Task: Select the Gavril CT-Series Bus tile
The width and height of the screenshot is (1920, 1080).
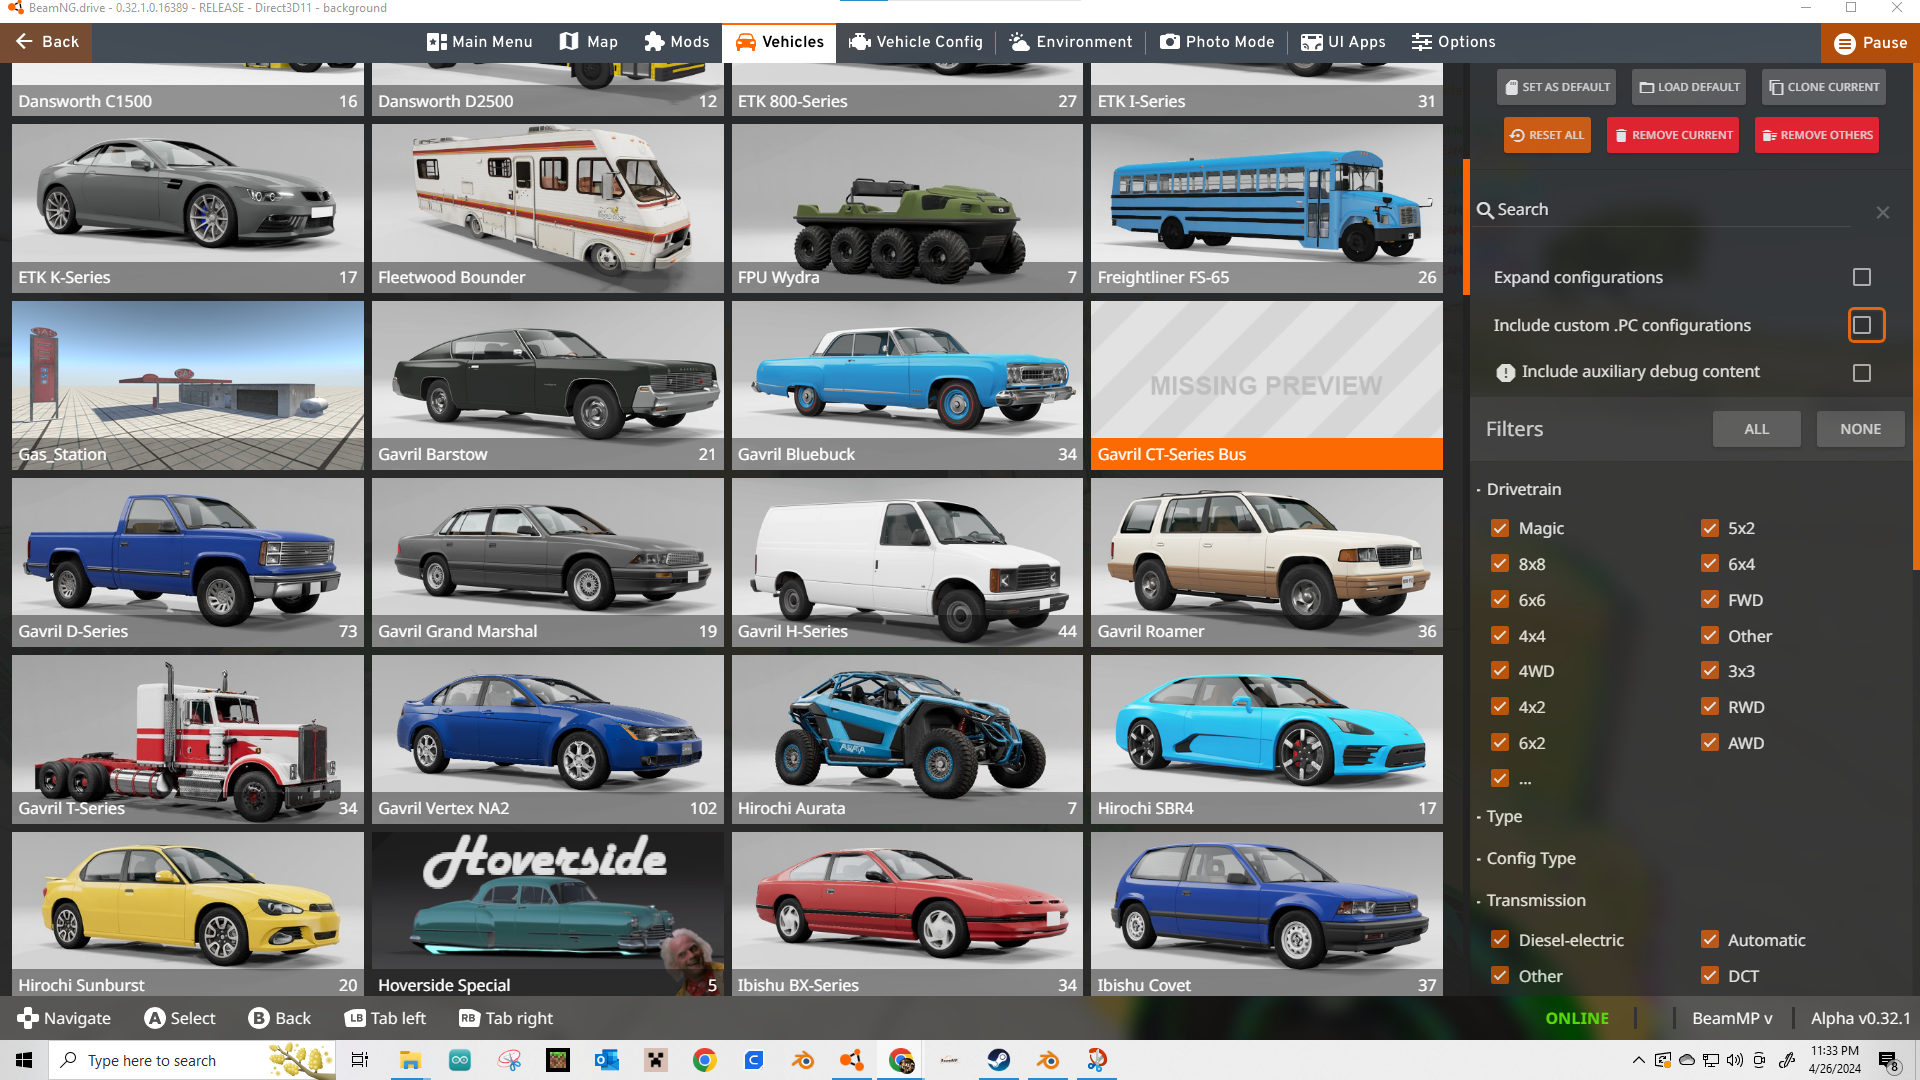Action: [1267, 385]
